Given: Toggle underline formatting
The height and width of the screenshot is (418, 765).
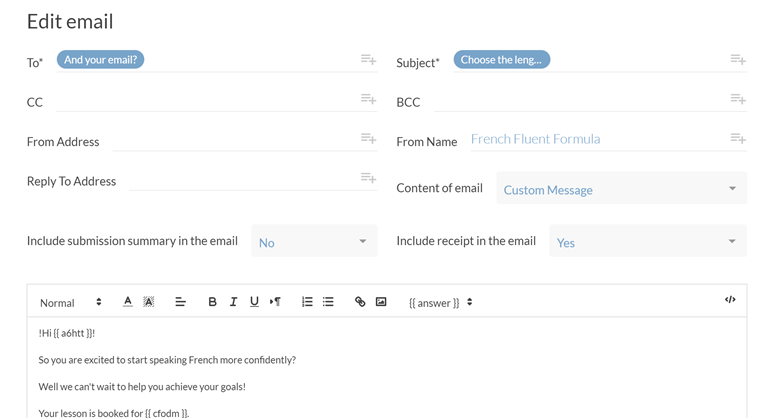Looking at the screenshot, I should coord(254,302).
